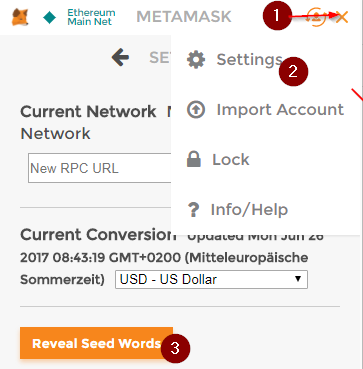Focus the New RPC URL field
The width and height of the screenshot is (363, 369).
100,168
